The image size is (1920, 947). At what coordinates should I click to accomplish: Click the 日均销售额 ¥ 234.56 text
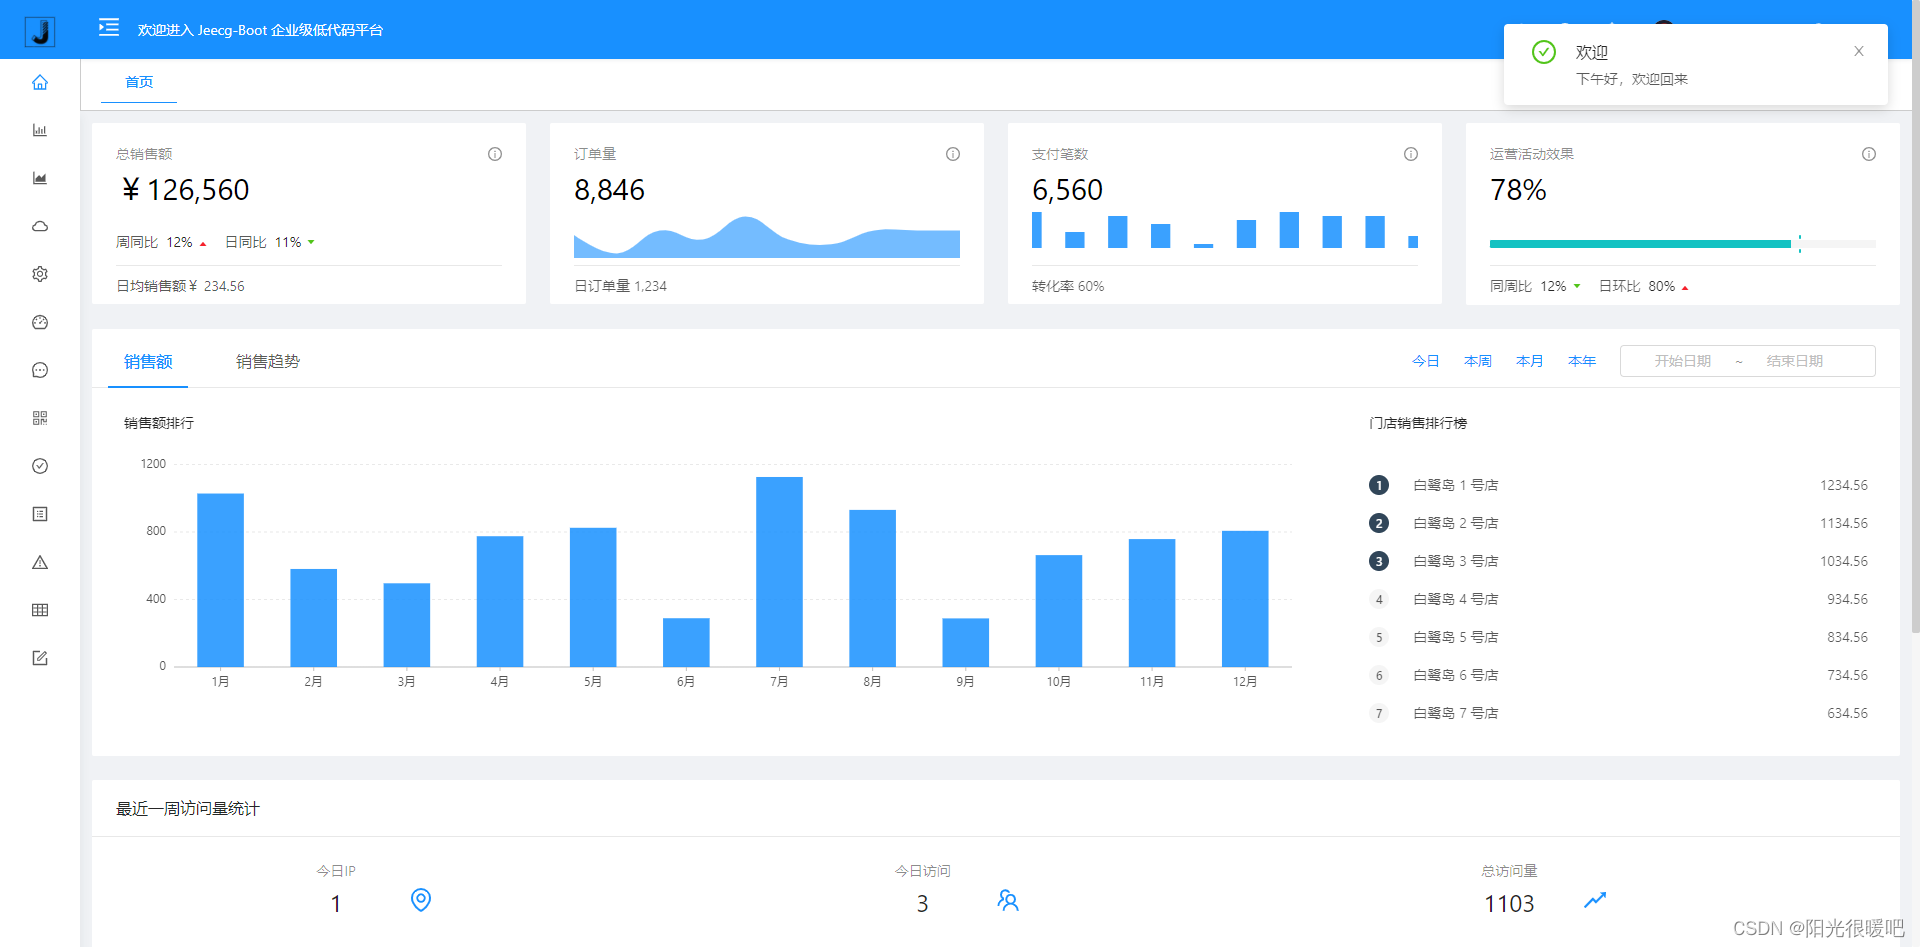coord(180,286)
